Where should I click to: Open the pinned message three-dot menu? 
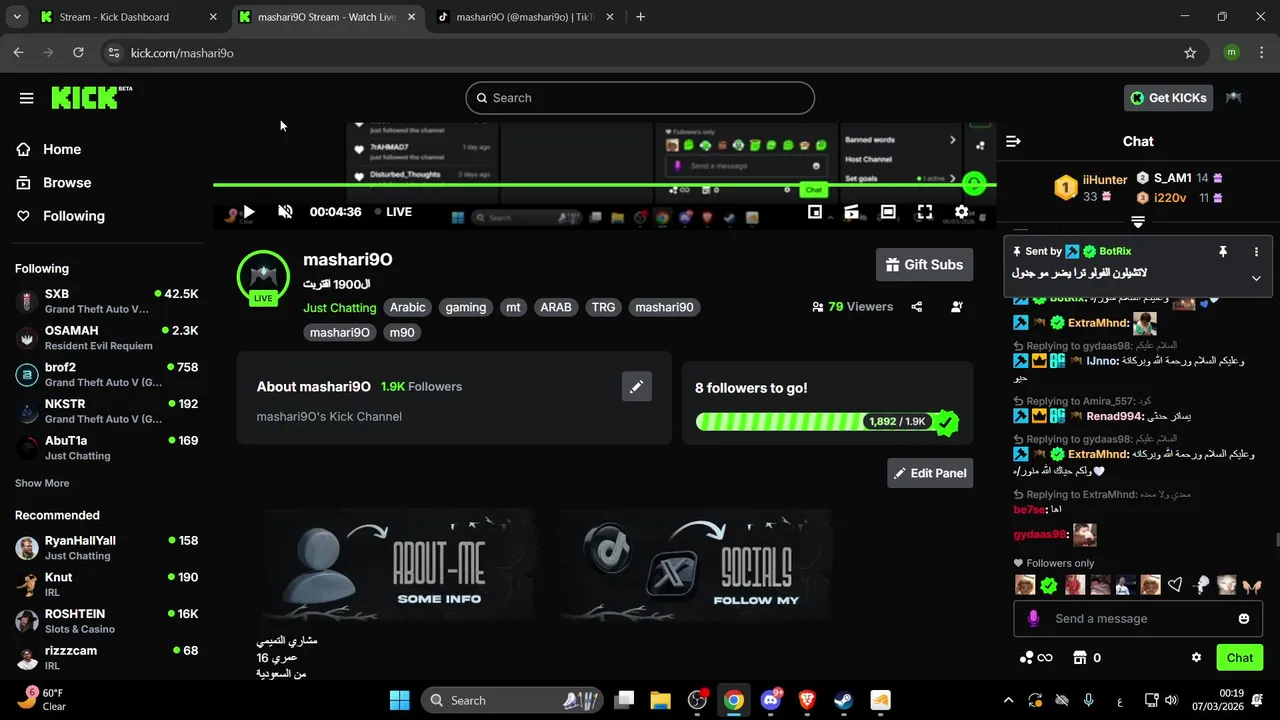pyautogui.click(x=1257, y=252)
